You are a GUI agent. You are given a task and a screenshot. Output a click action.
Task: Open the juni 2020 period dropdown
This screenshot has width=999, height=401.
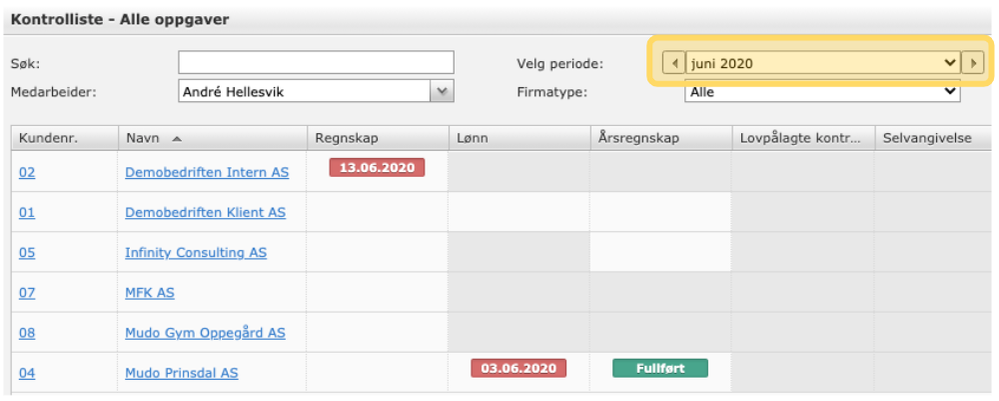(x=822, y=63)
